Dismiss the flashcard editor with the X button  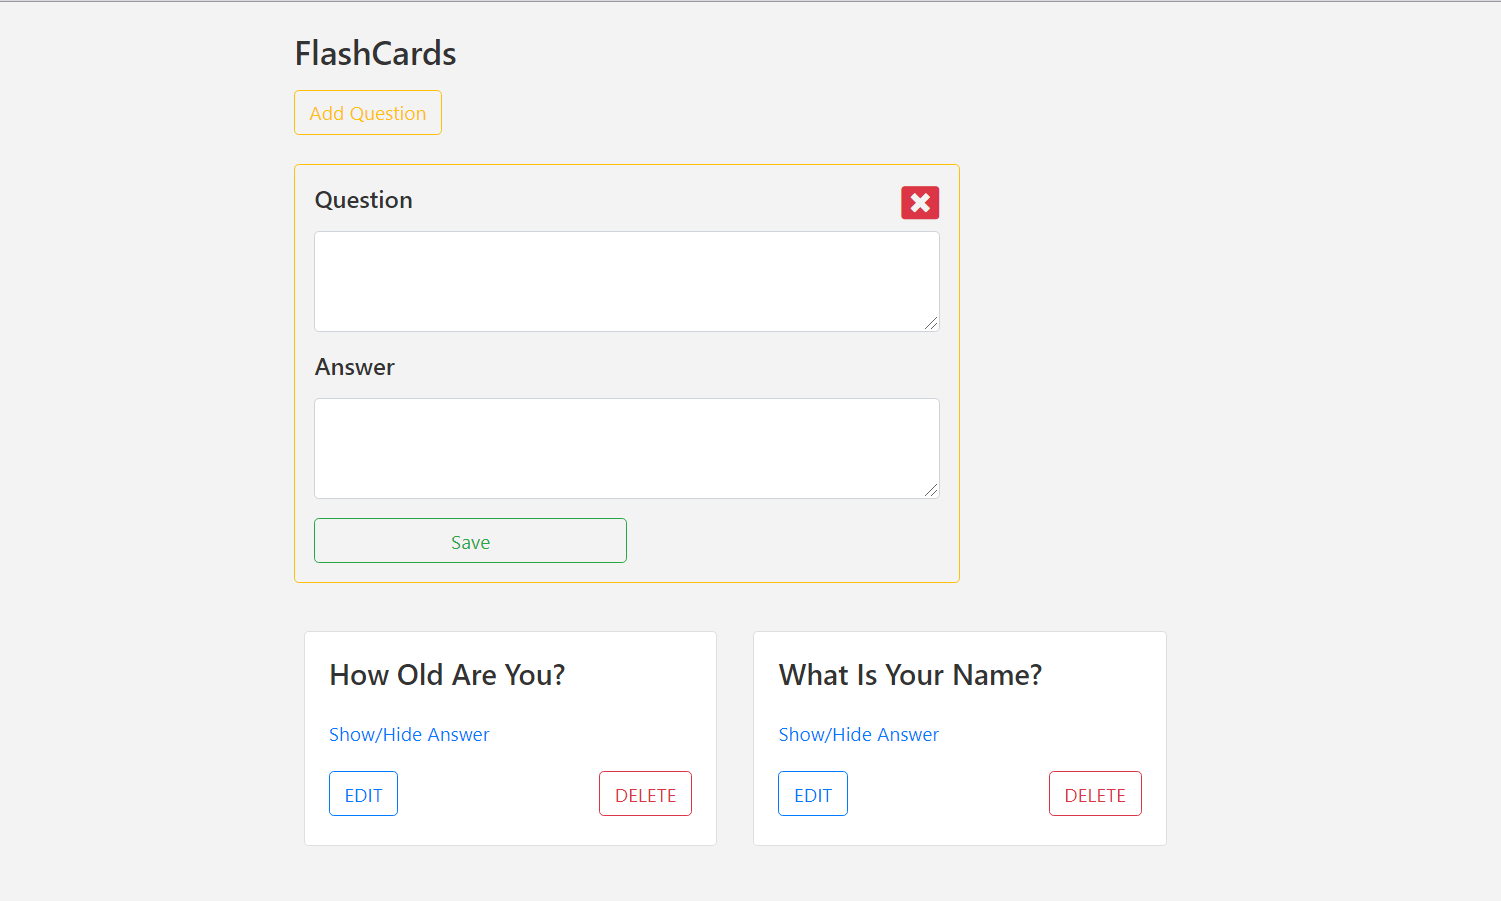(919, 202)
